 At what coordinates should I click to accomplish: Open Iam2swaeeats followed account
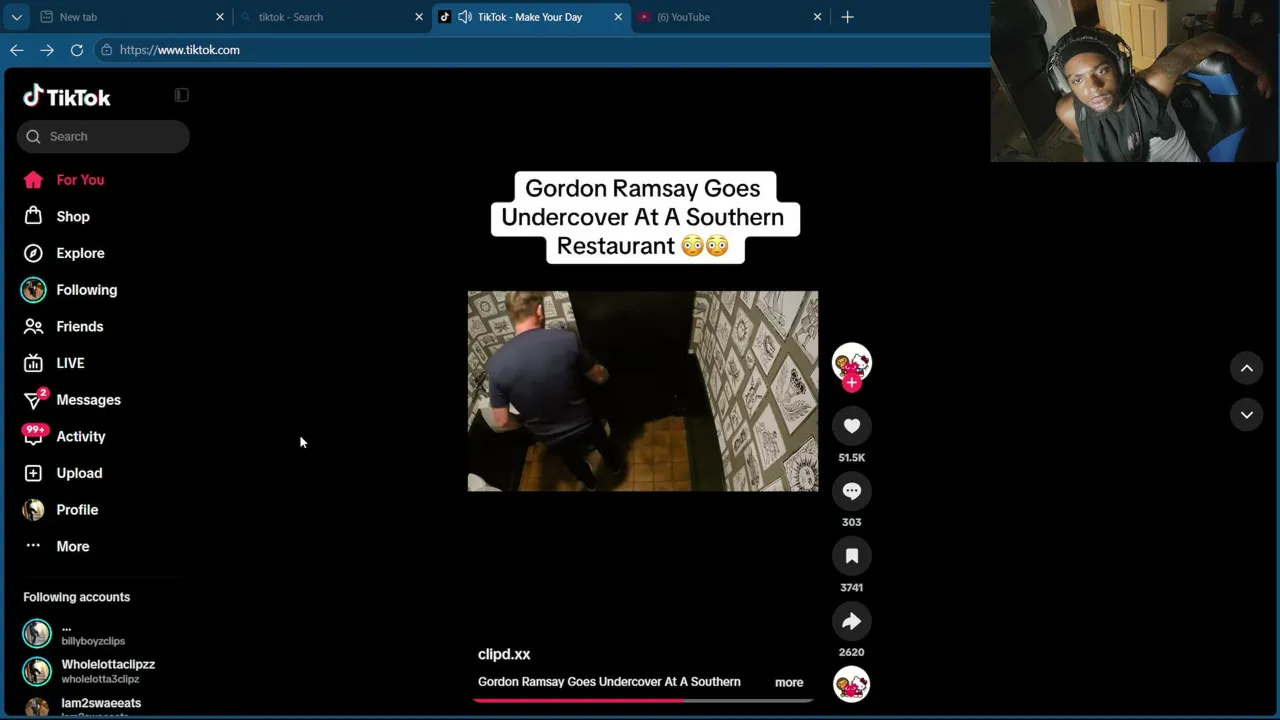82,707
